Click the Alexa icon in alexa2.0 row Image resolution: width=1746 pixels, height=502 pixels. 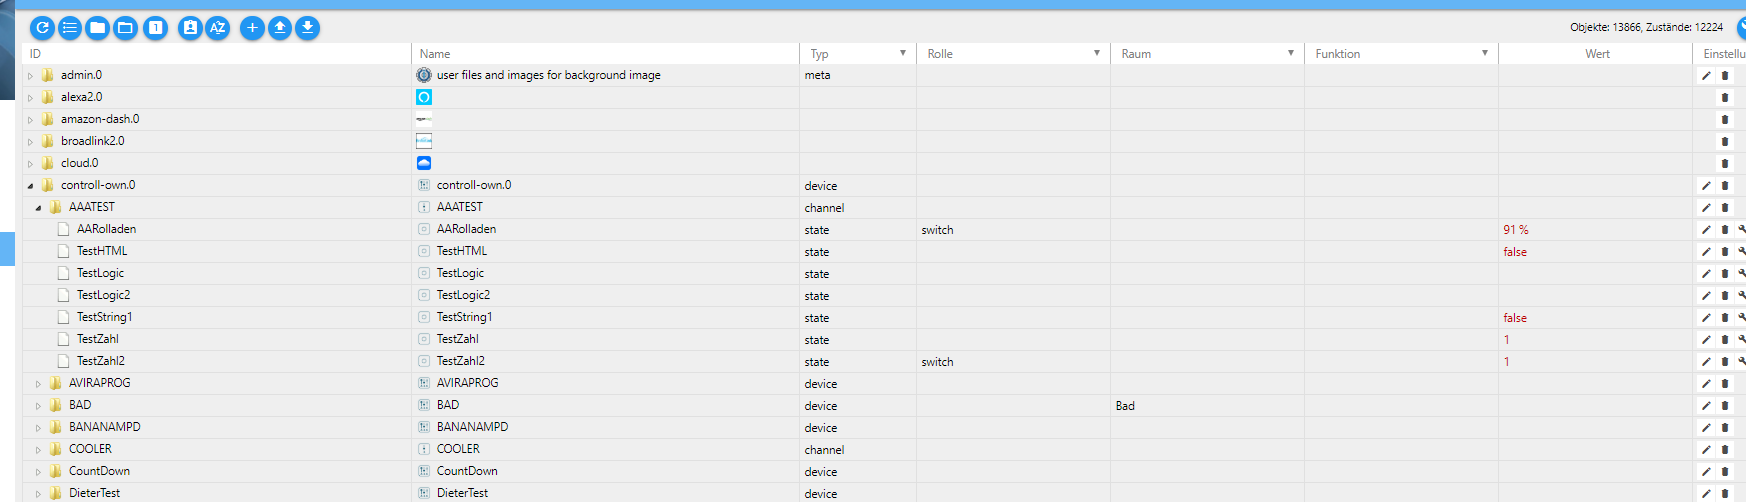tap(424, 97)
